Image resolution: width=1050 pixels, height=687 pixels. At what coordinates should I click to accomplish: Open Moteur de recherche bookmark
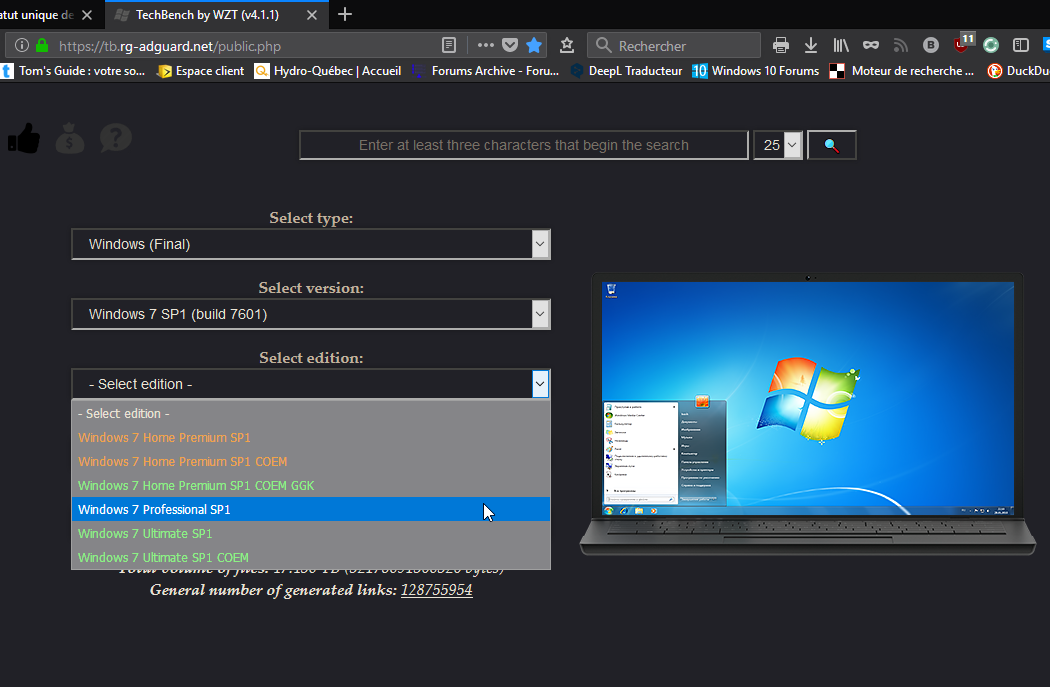click(901, 71)
